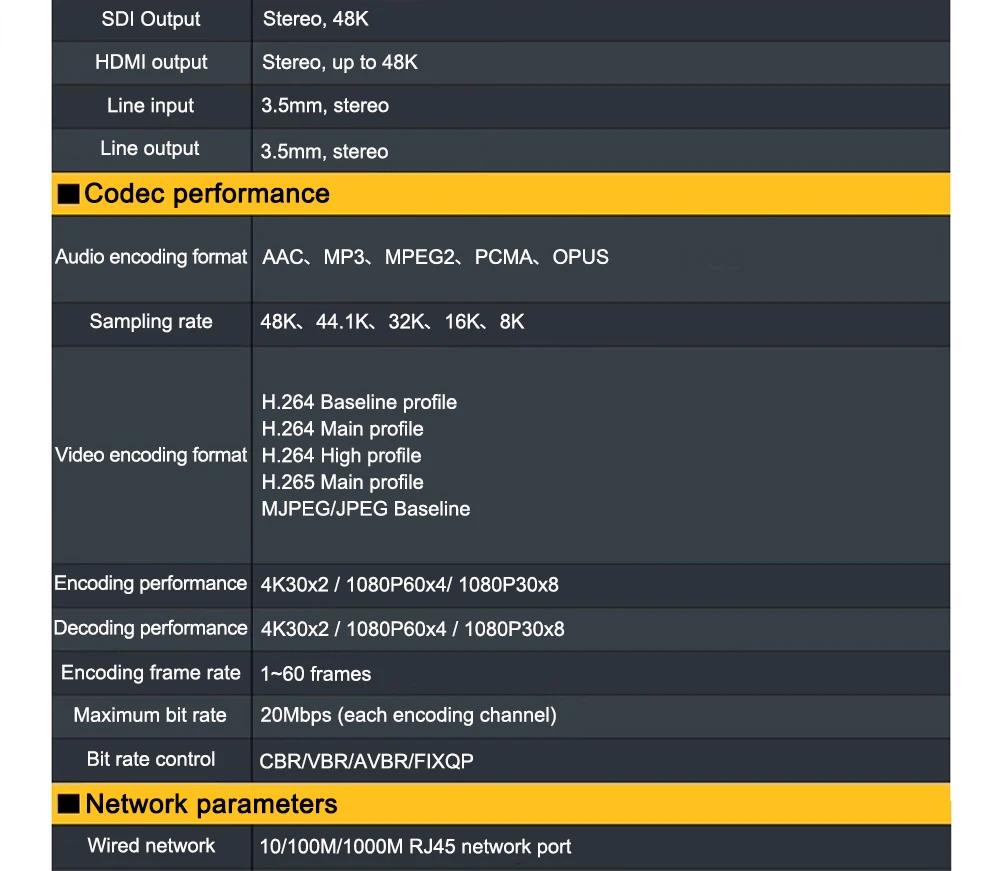This screenshot has width=1000, height=871.
Task: Click the OPUS audio format text
Action: (x=580, y=257)
